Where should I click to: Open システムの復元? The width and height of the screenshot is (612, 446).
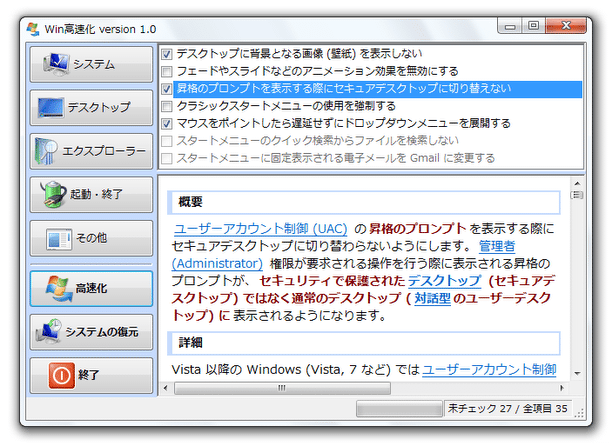coord(91,332)
